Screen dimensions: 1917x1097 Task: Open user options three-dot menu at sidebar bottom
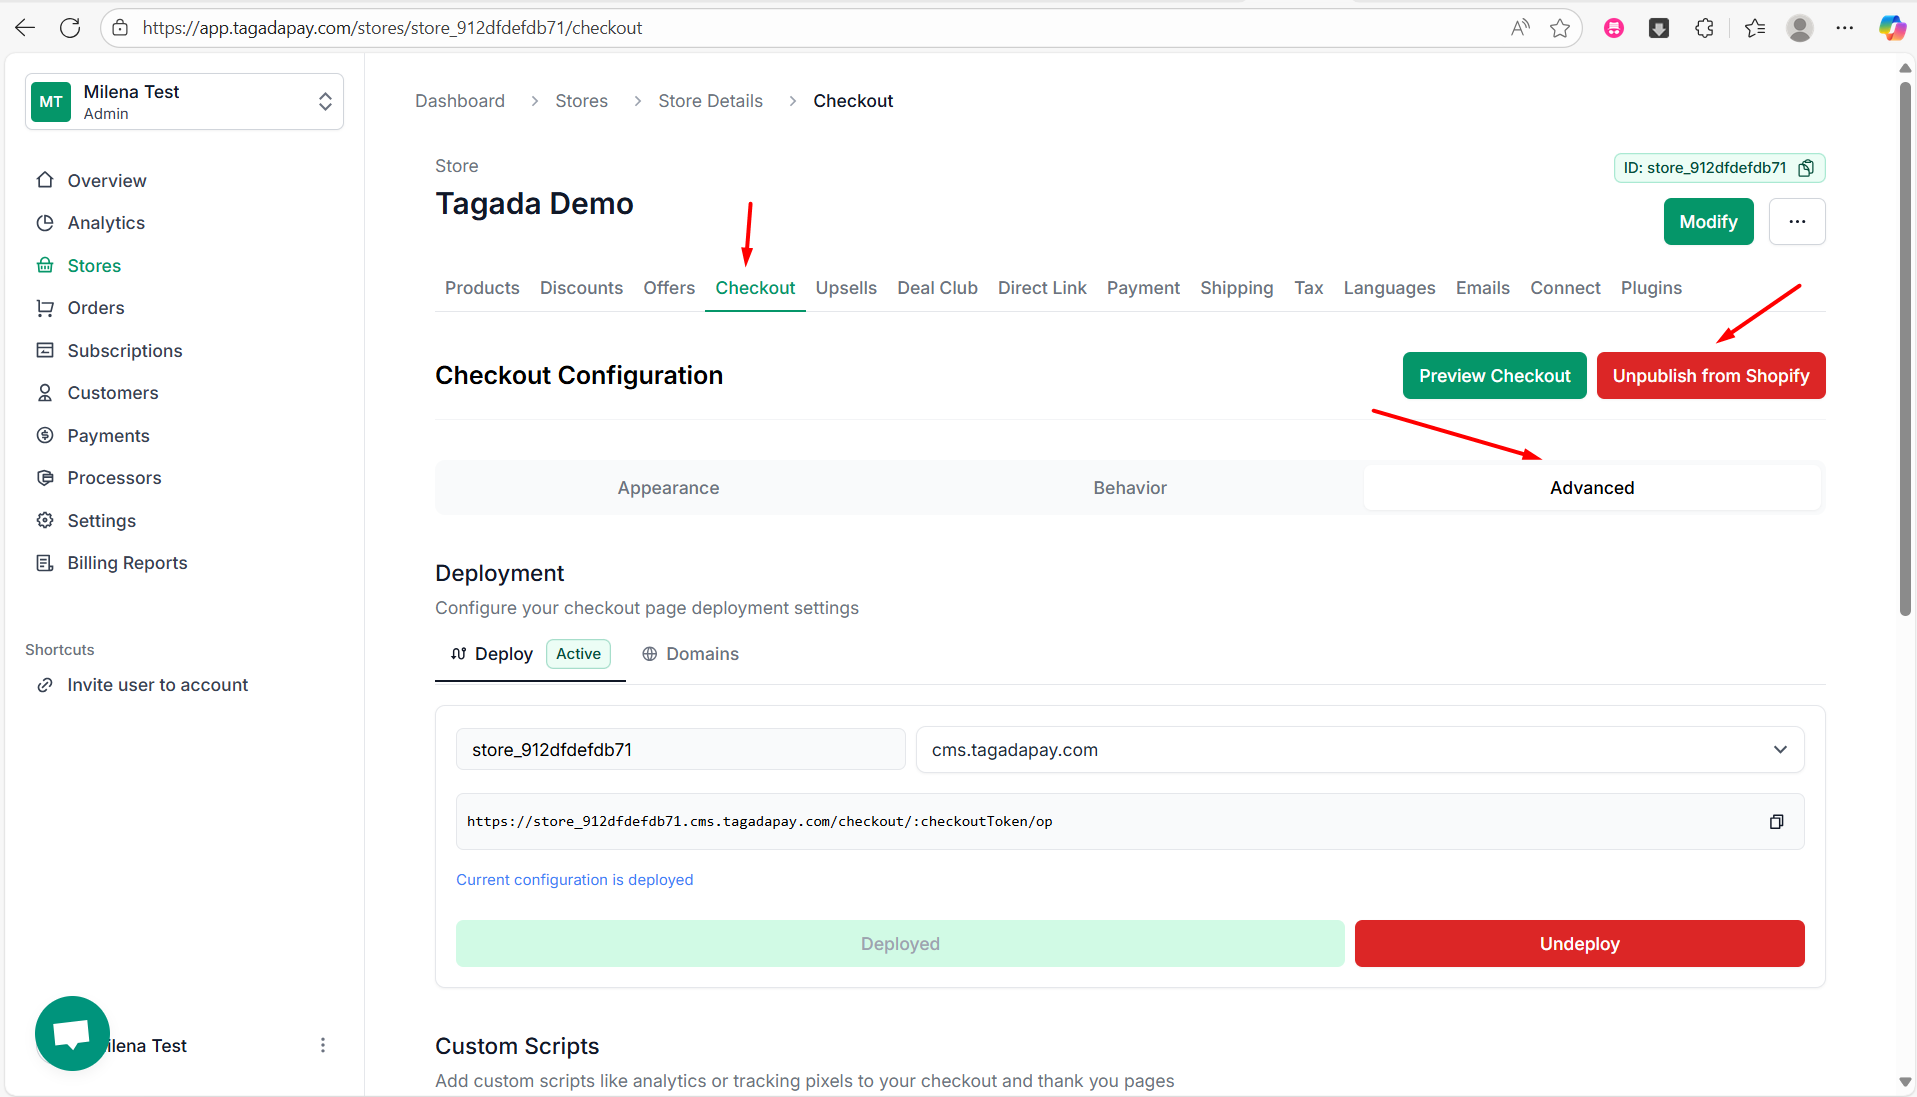point(322,1045)
